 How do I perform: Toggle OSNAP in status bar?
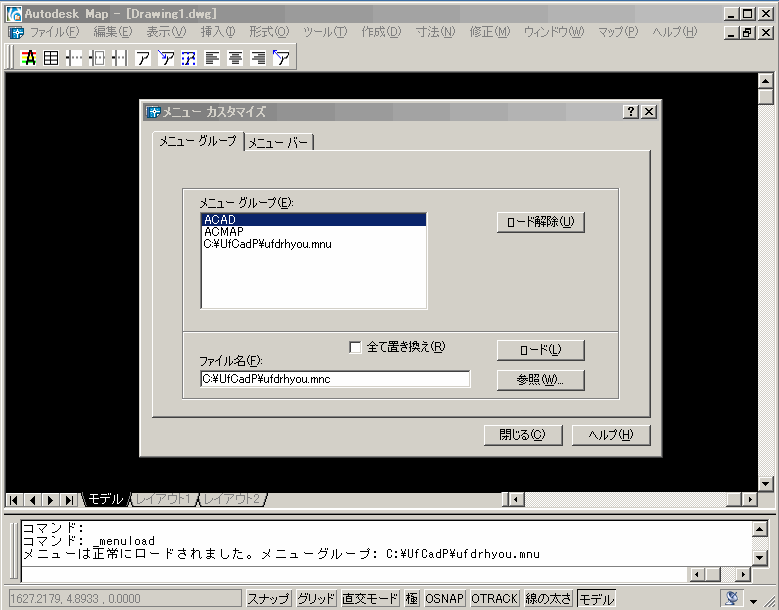(444, 599)
